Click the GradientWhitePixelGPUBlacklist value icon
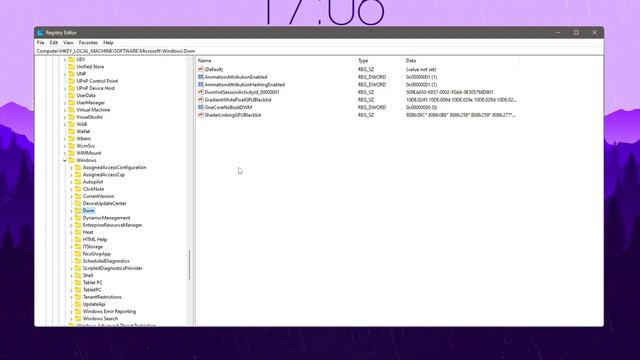This screenshot has height=360, width=640. click(200, 100)
